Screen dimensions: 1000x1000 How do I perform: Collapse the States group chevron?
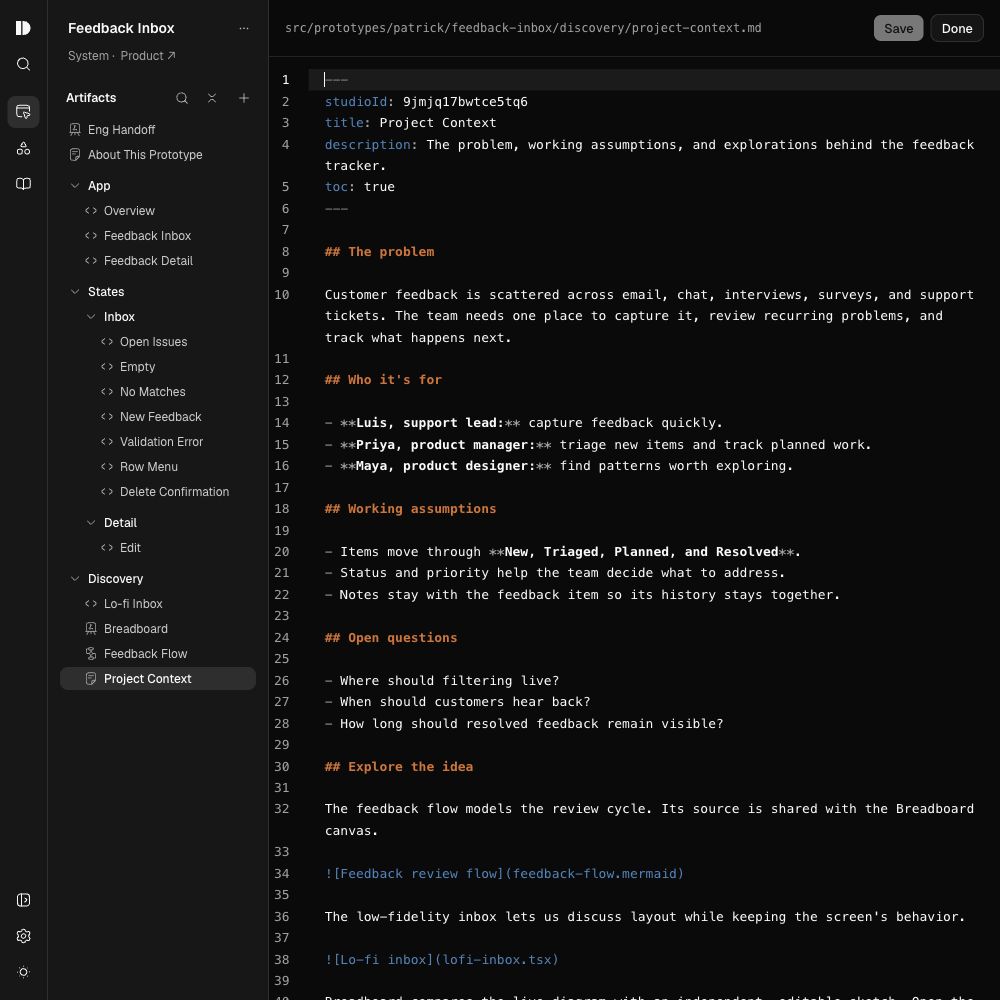tap(75, 291)
